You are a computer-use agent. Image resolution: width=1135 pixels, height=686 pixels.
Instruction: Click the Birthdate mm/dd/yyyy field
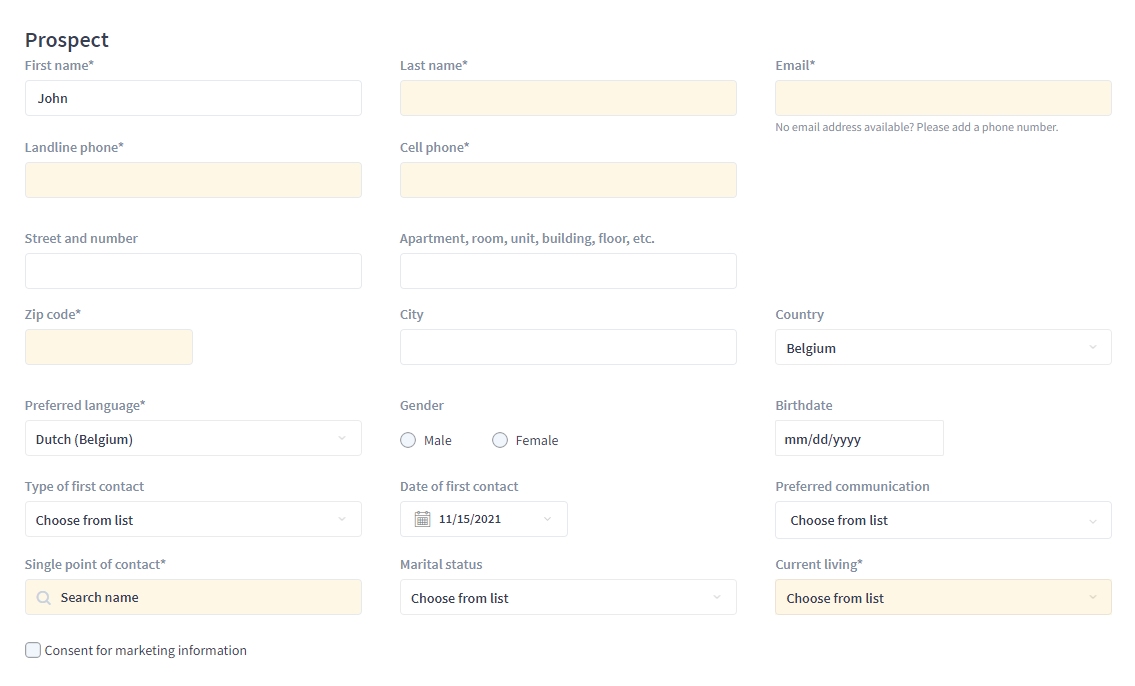(x=859, y=439)
